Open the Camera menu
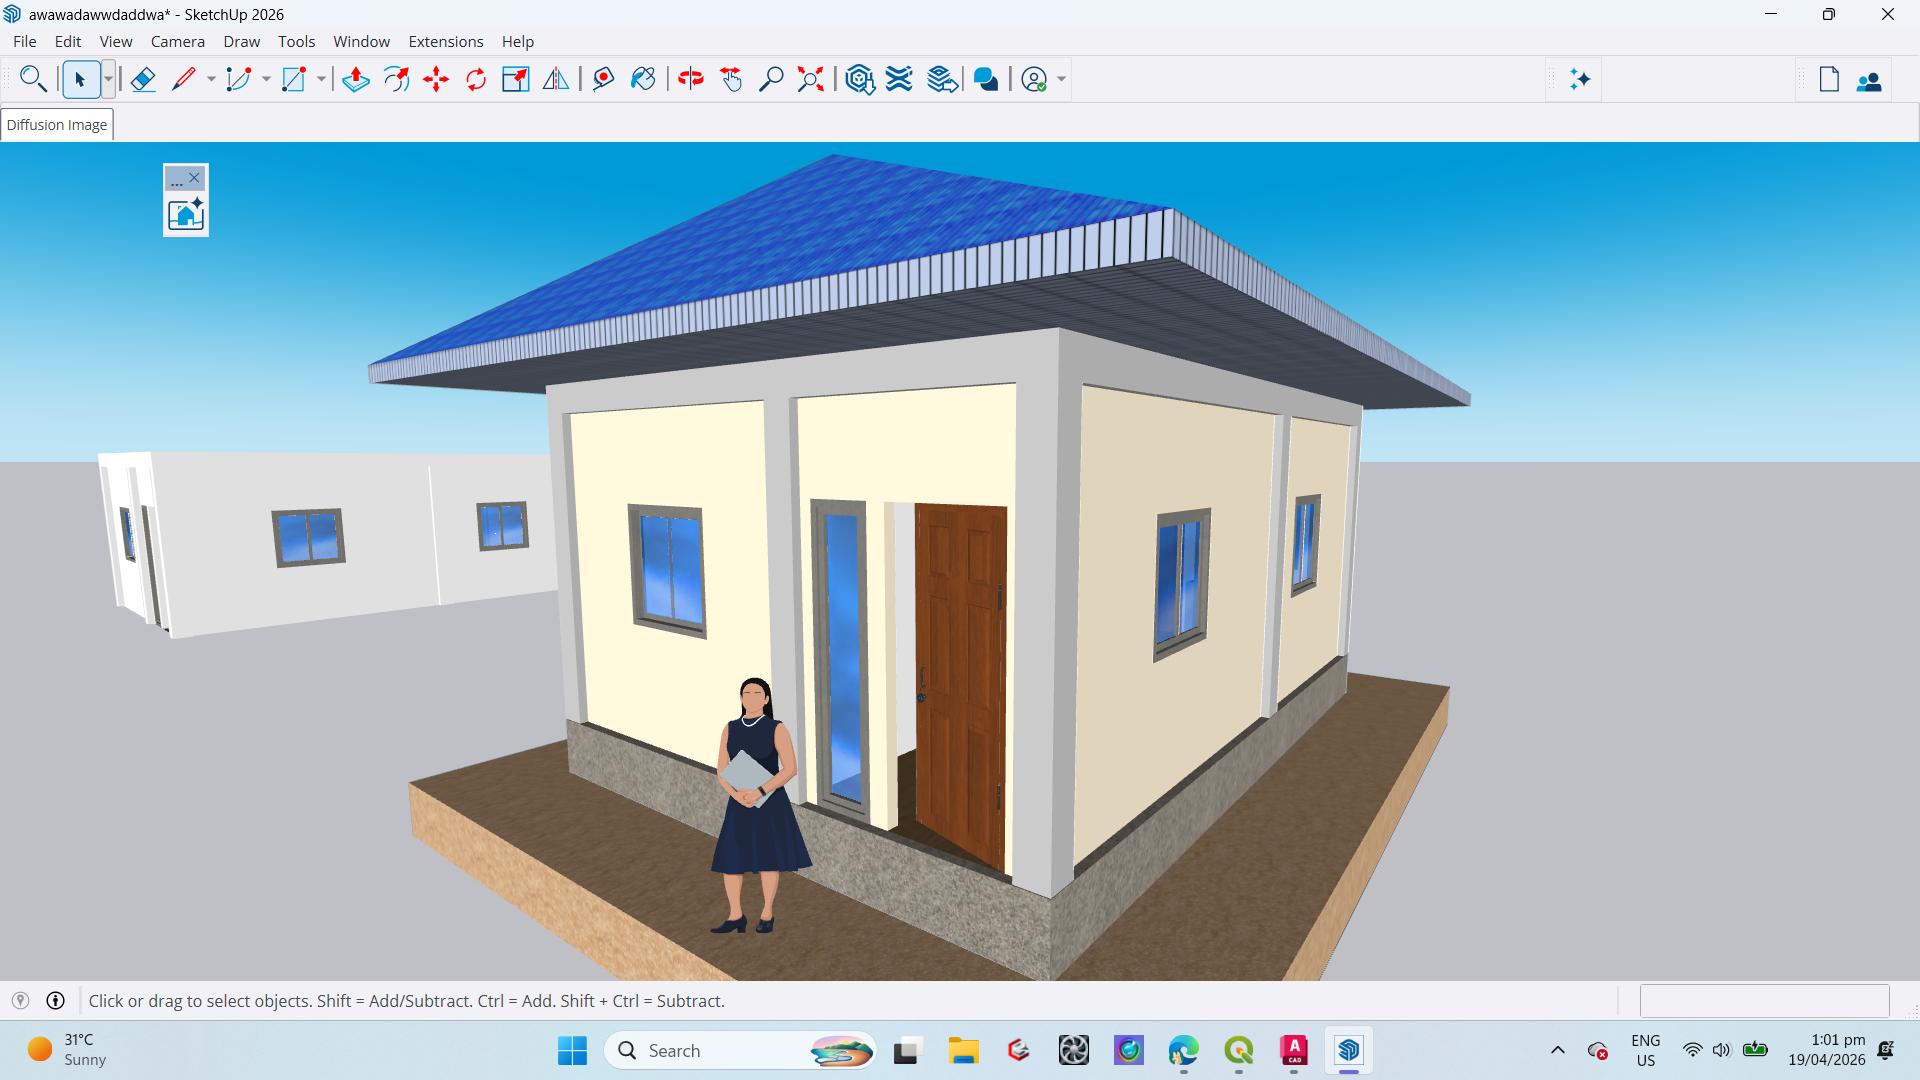The image size is (1920, 1080). [177, 41]
